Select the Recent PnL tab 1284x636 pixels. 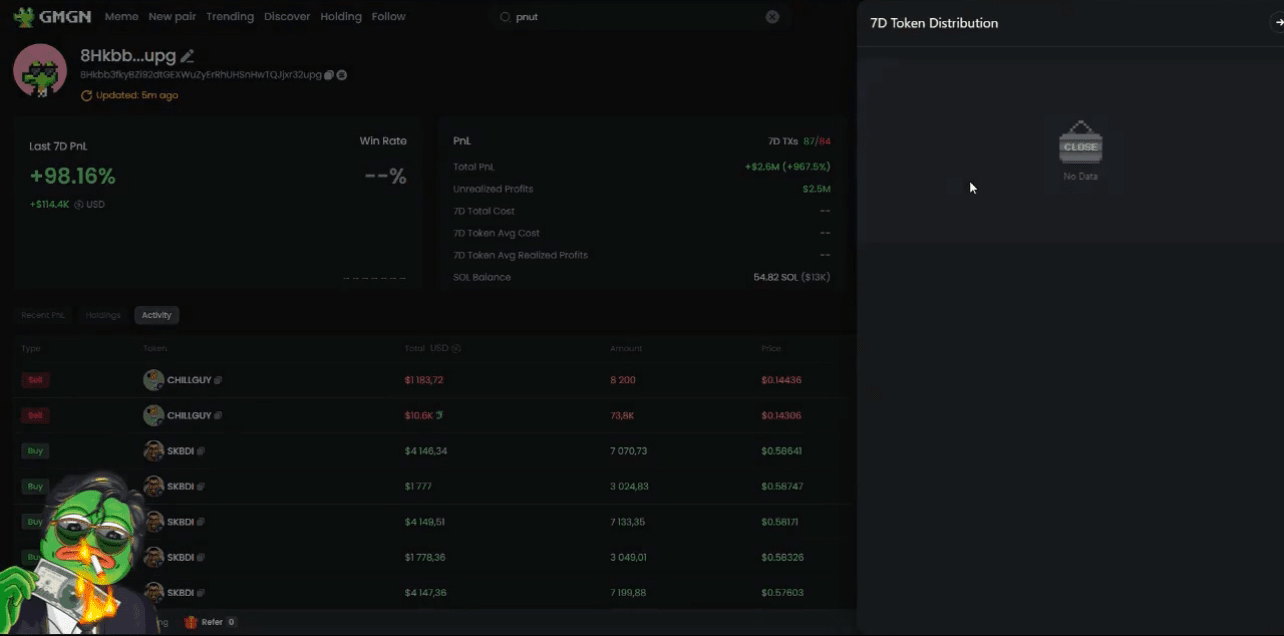pyautogui.click(x=43, y=315)
